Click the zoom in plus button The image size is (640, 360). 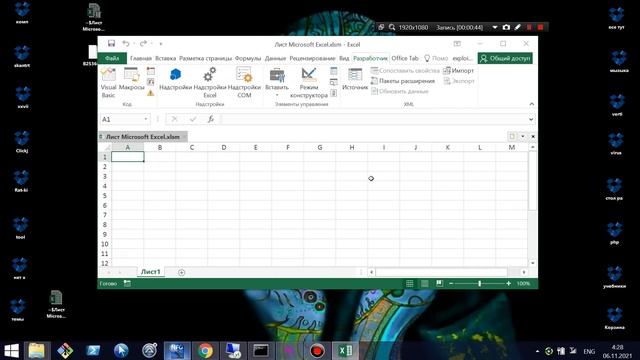pos(509,283)
